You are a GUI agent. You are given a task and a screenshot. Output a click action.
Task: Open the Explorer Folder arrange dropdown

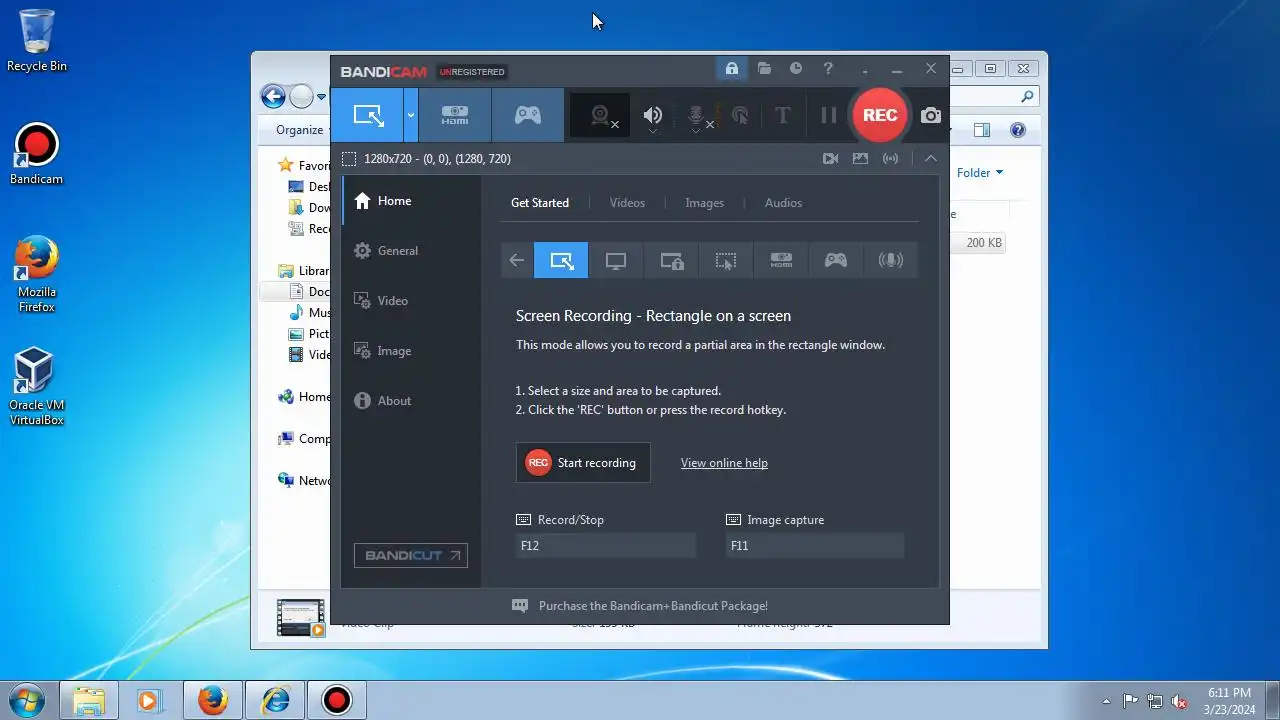tap(980, 173)
